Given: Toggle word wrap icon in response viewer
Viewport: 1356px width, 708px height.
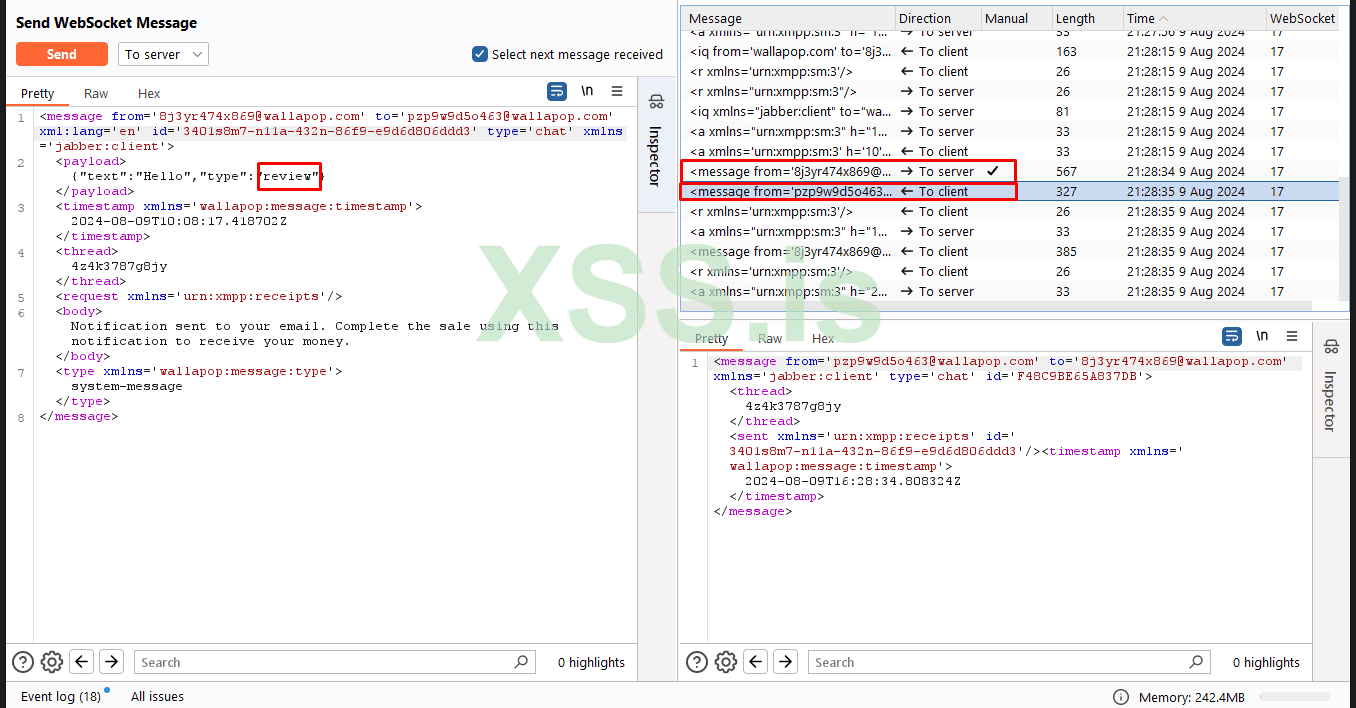Looking at the screenshot, I should click(x=1232, y=336).
